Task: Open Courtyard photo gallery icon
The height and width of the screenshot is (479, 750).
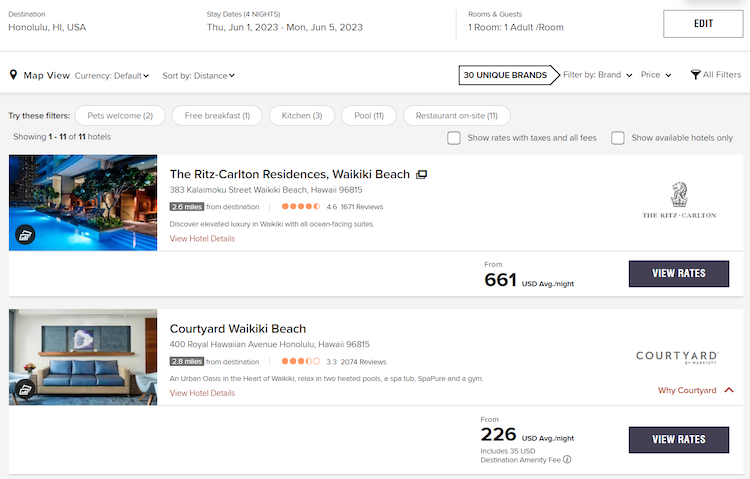Action: (x=25, y=389)
